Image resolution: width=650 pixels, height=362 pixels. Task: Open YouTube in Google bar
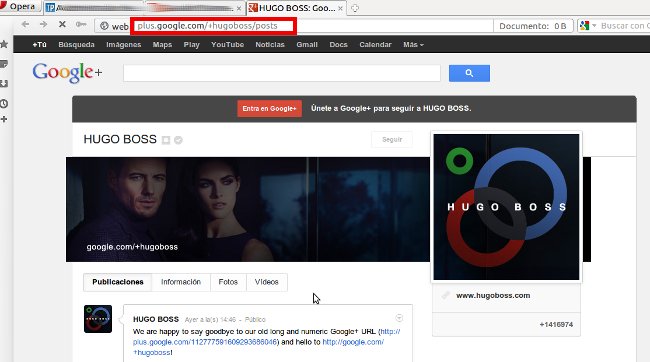tap(227, 44)
